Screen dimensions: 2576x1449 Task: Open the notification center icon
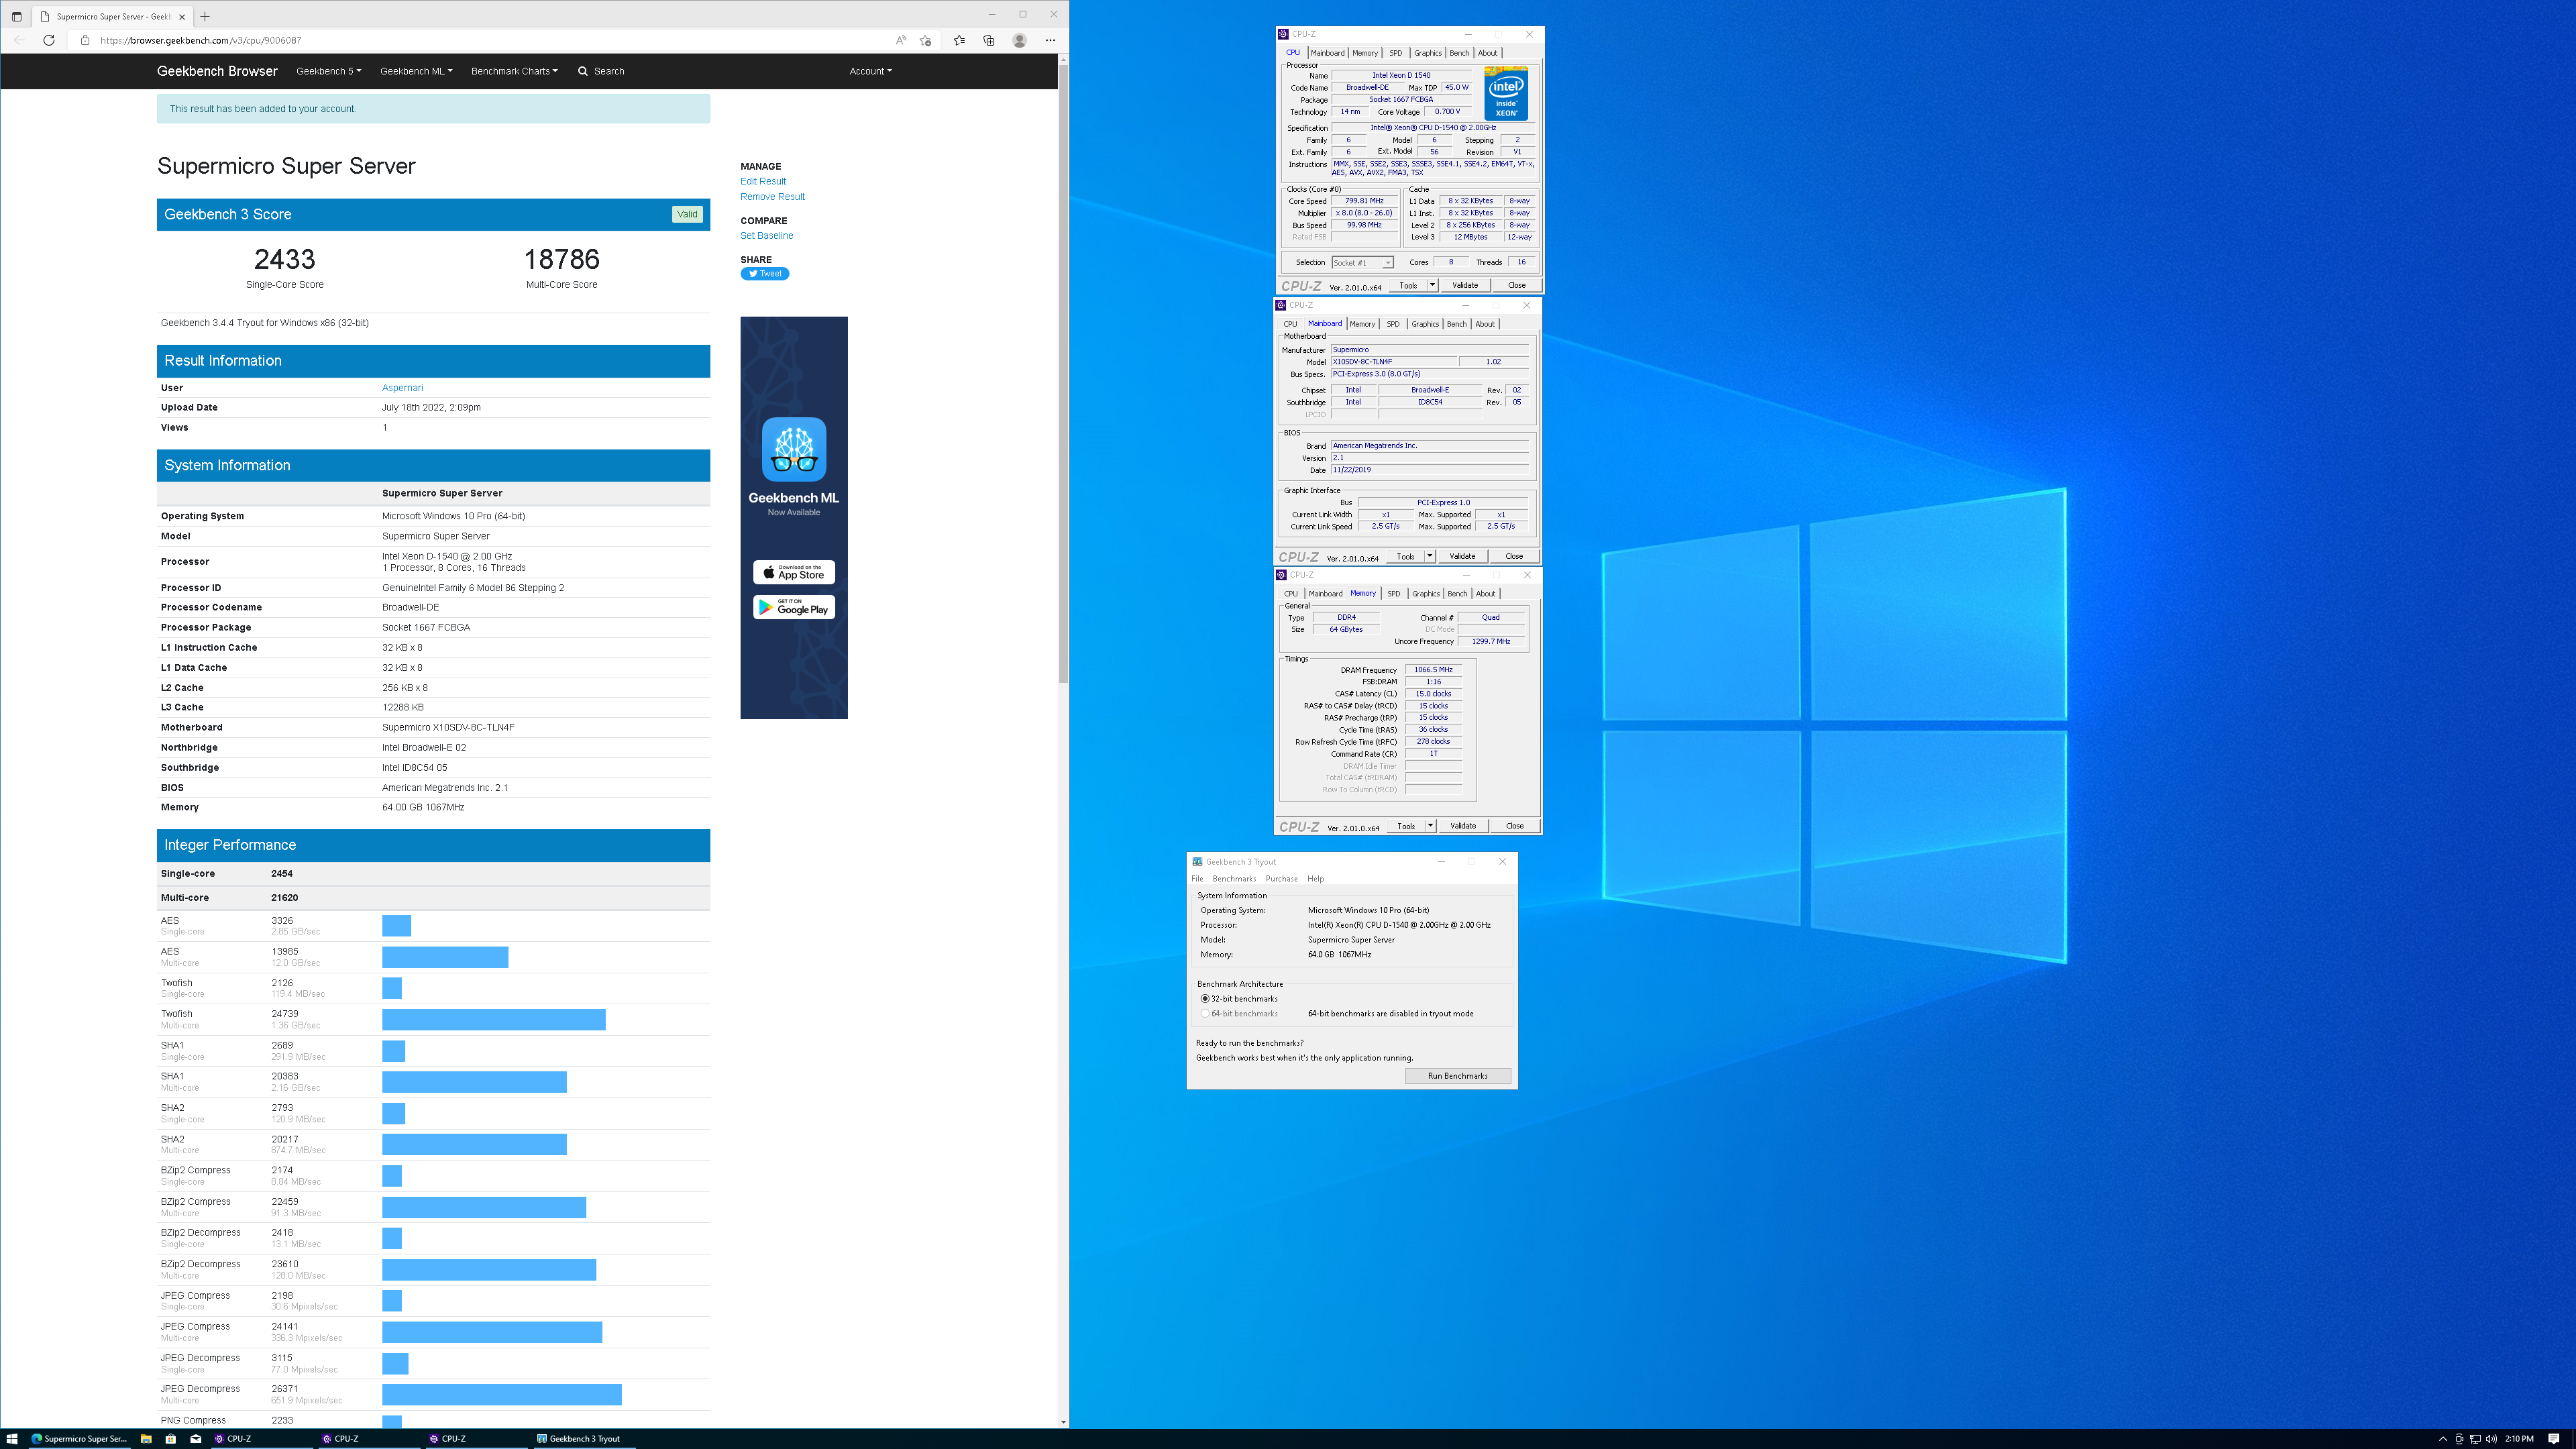coord(2553,1439)
